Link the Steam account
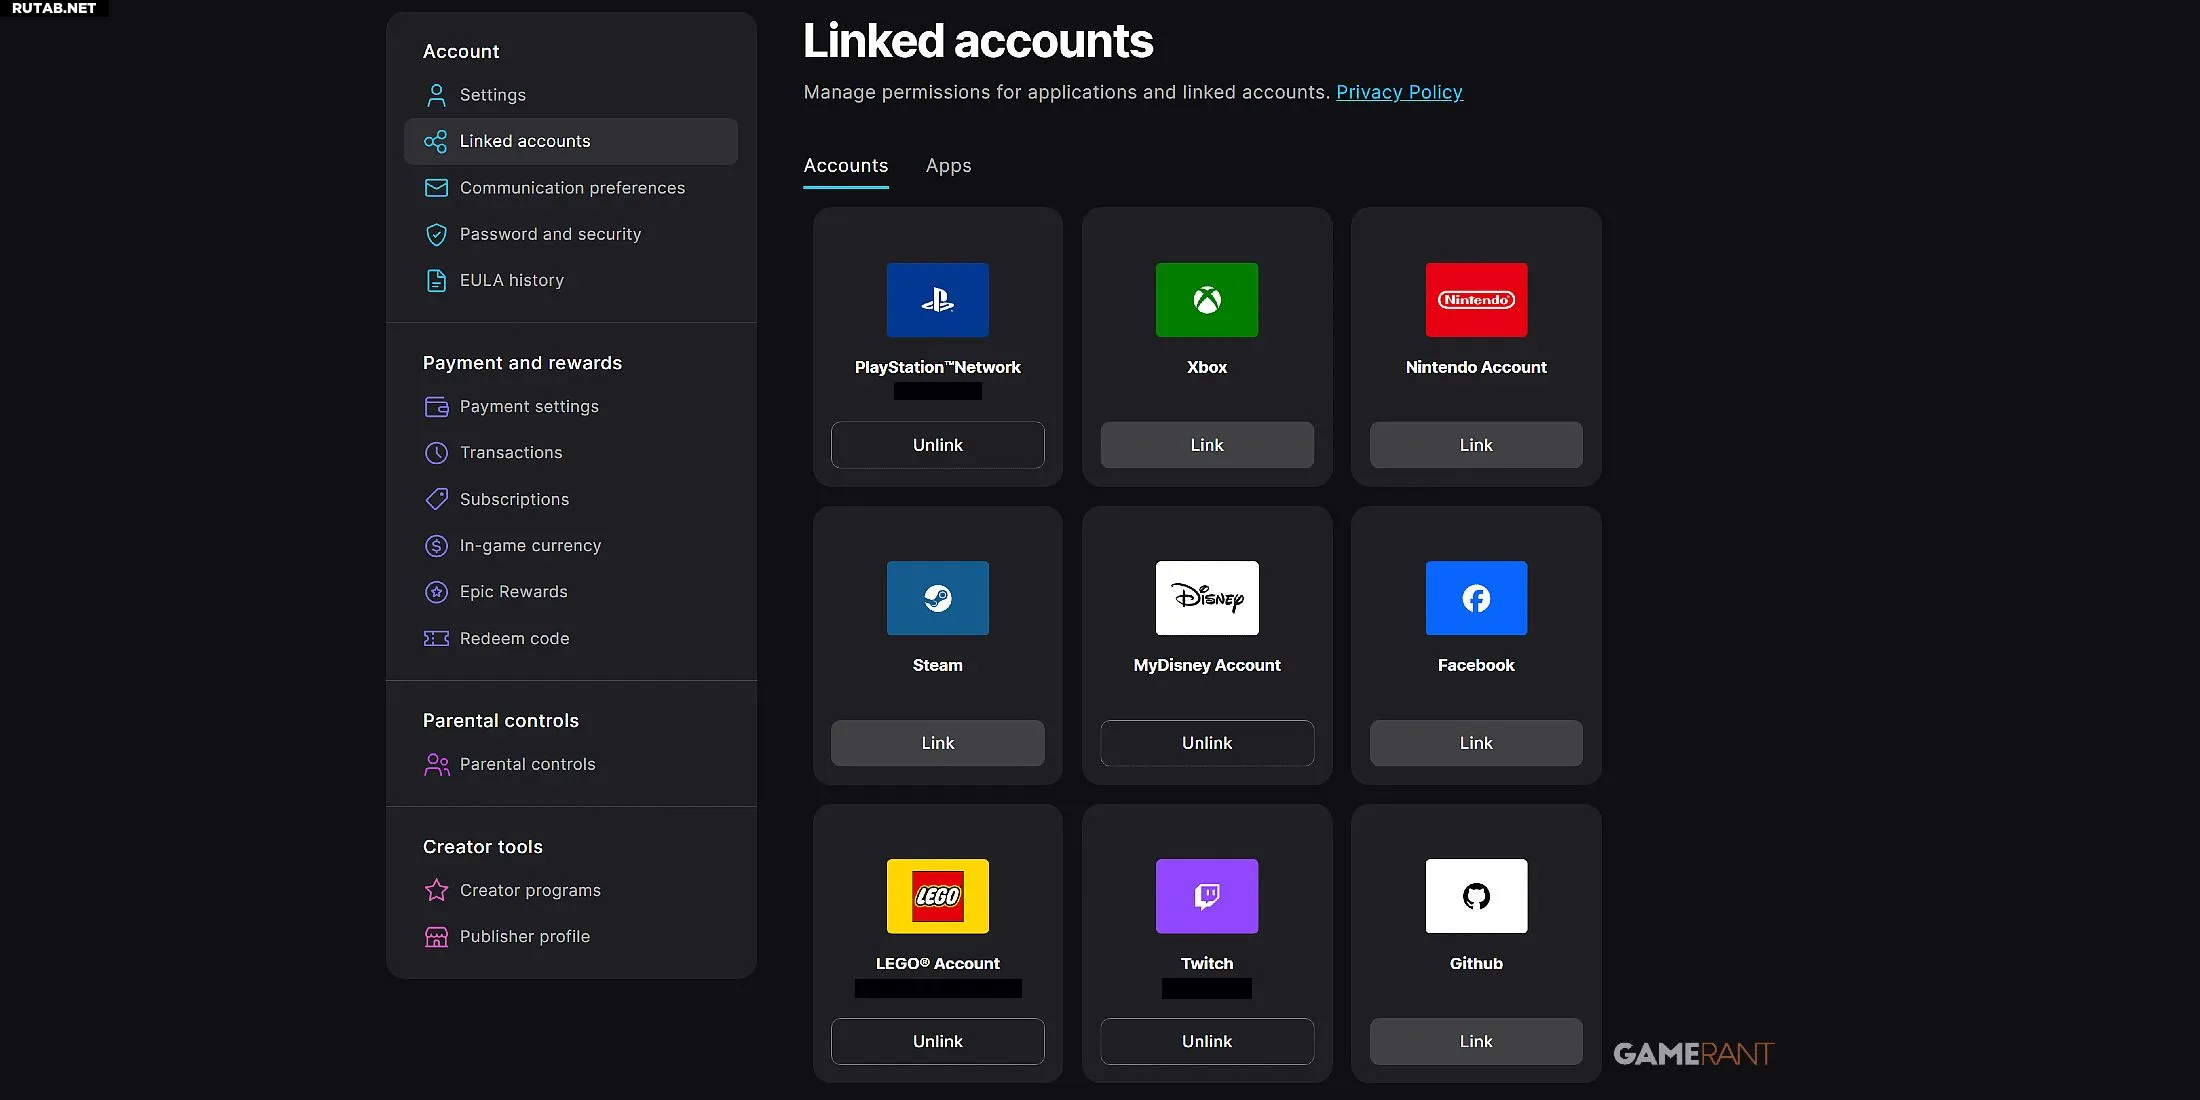Screen dimensions: 2200x1100 (x=937, y=743)
